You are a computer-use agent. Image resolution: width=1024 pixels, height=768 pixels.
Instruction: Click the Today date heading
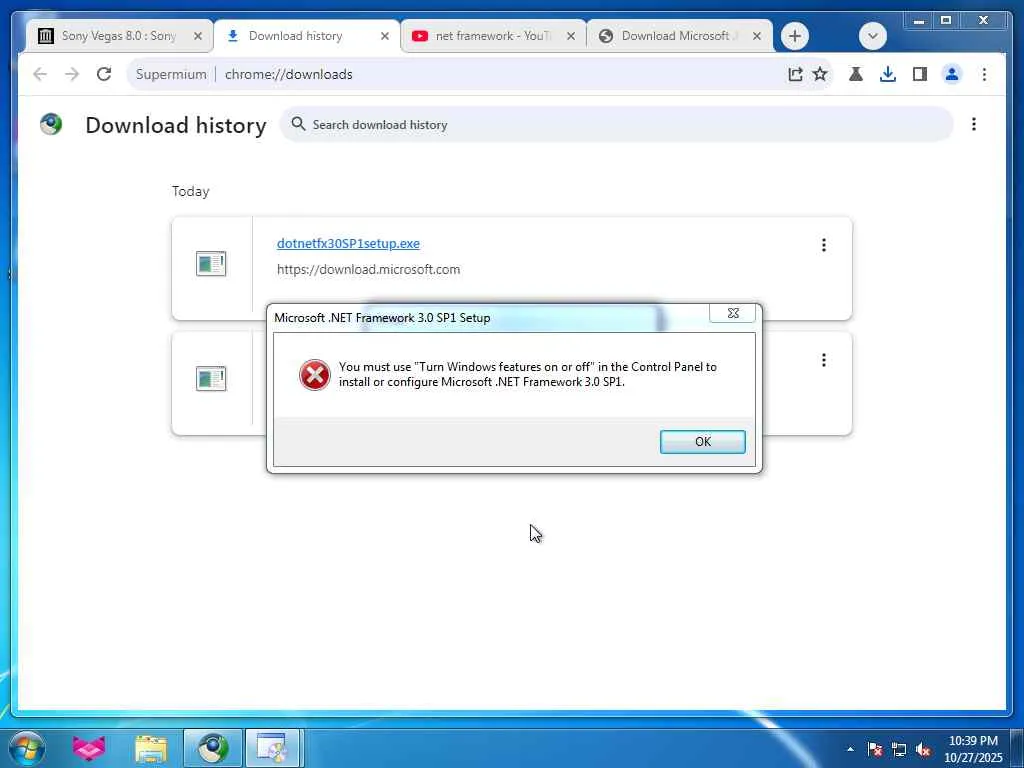(191, 191)
